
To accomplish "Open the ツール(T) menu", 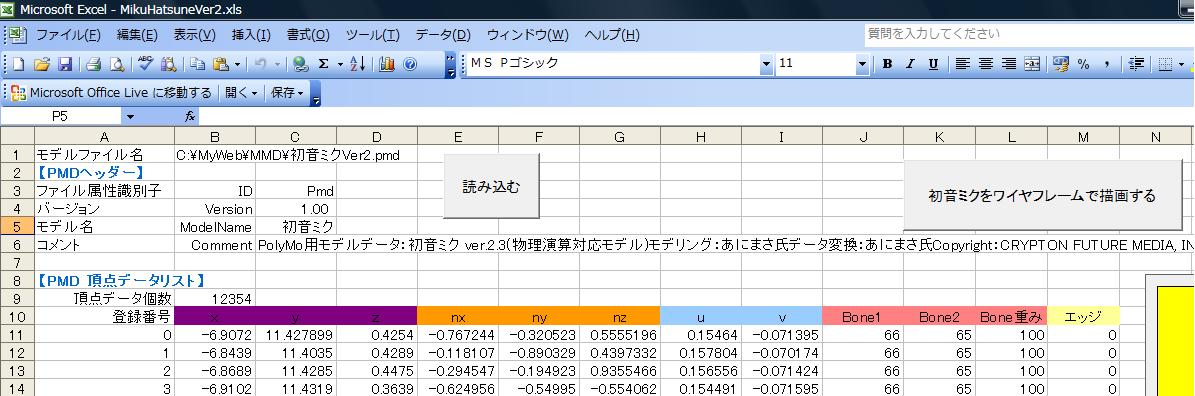I will [x=373, y=35].
